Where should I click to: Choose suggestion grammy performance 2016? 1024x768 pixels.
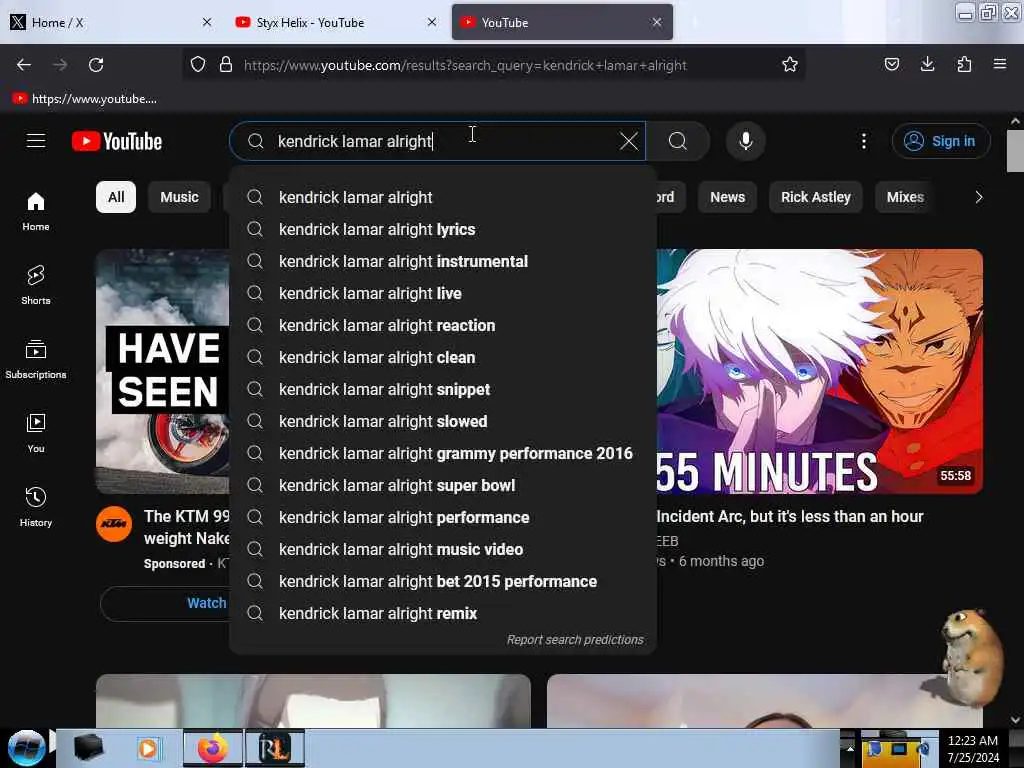(443, 453)
